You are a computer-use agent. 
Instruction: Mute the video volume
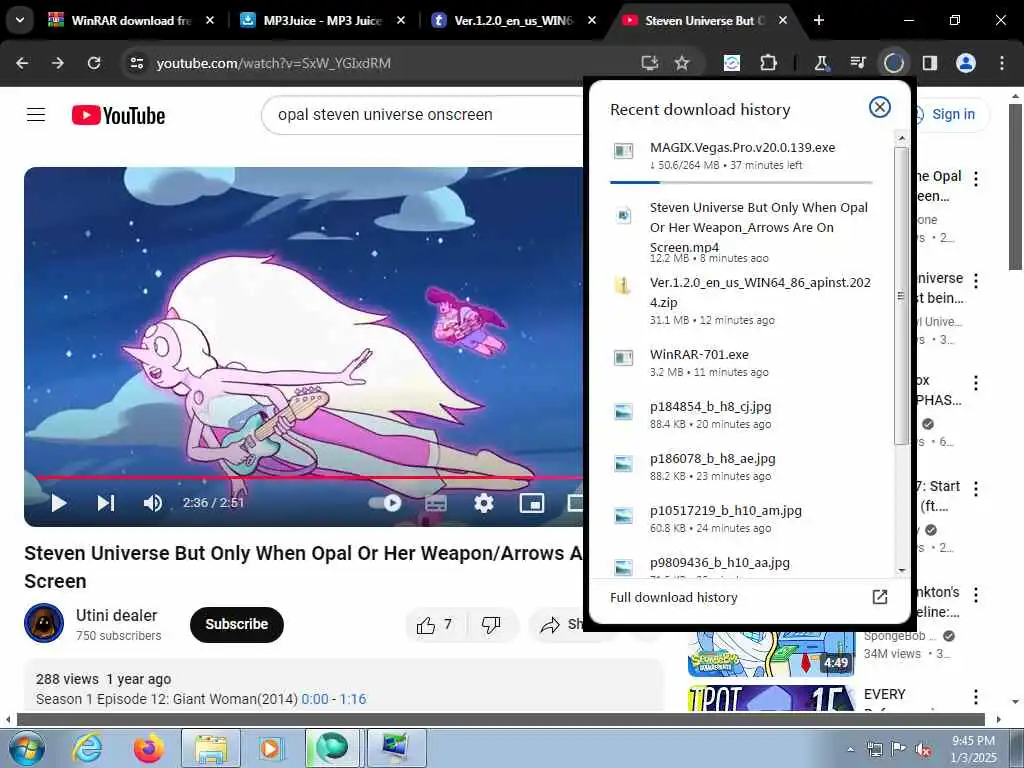point(152,503)
